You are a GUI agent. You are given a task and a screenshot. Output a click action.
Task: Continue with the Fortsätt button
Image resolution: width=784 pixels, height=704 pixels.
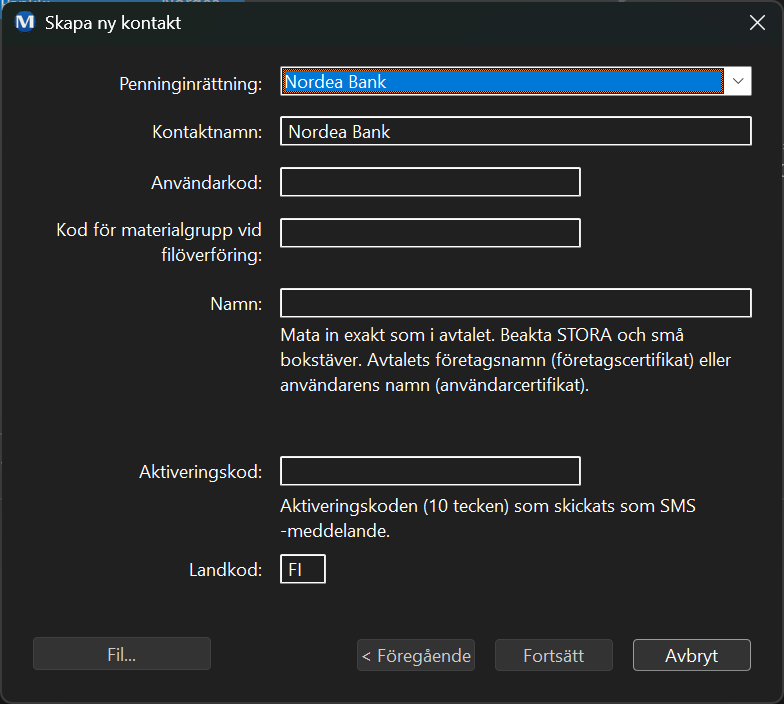tap(554, 655)
